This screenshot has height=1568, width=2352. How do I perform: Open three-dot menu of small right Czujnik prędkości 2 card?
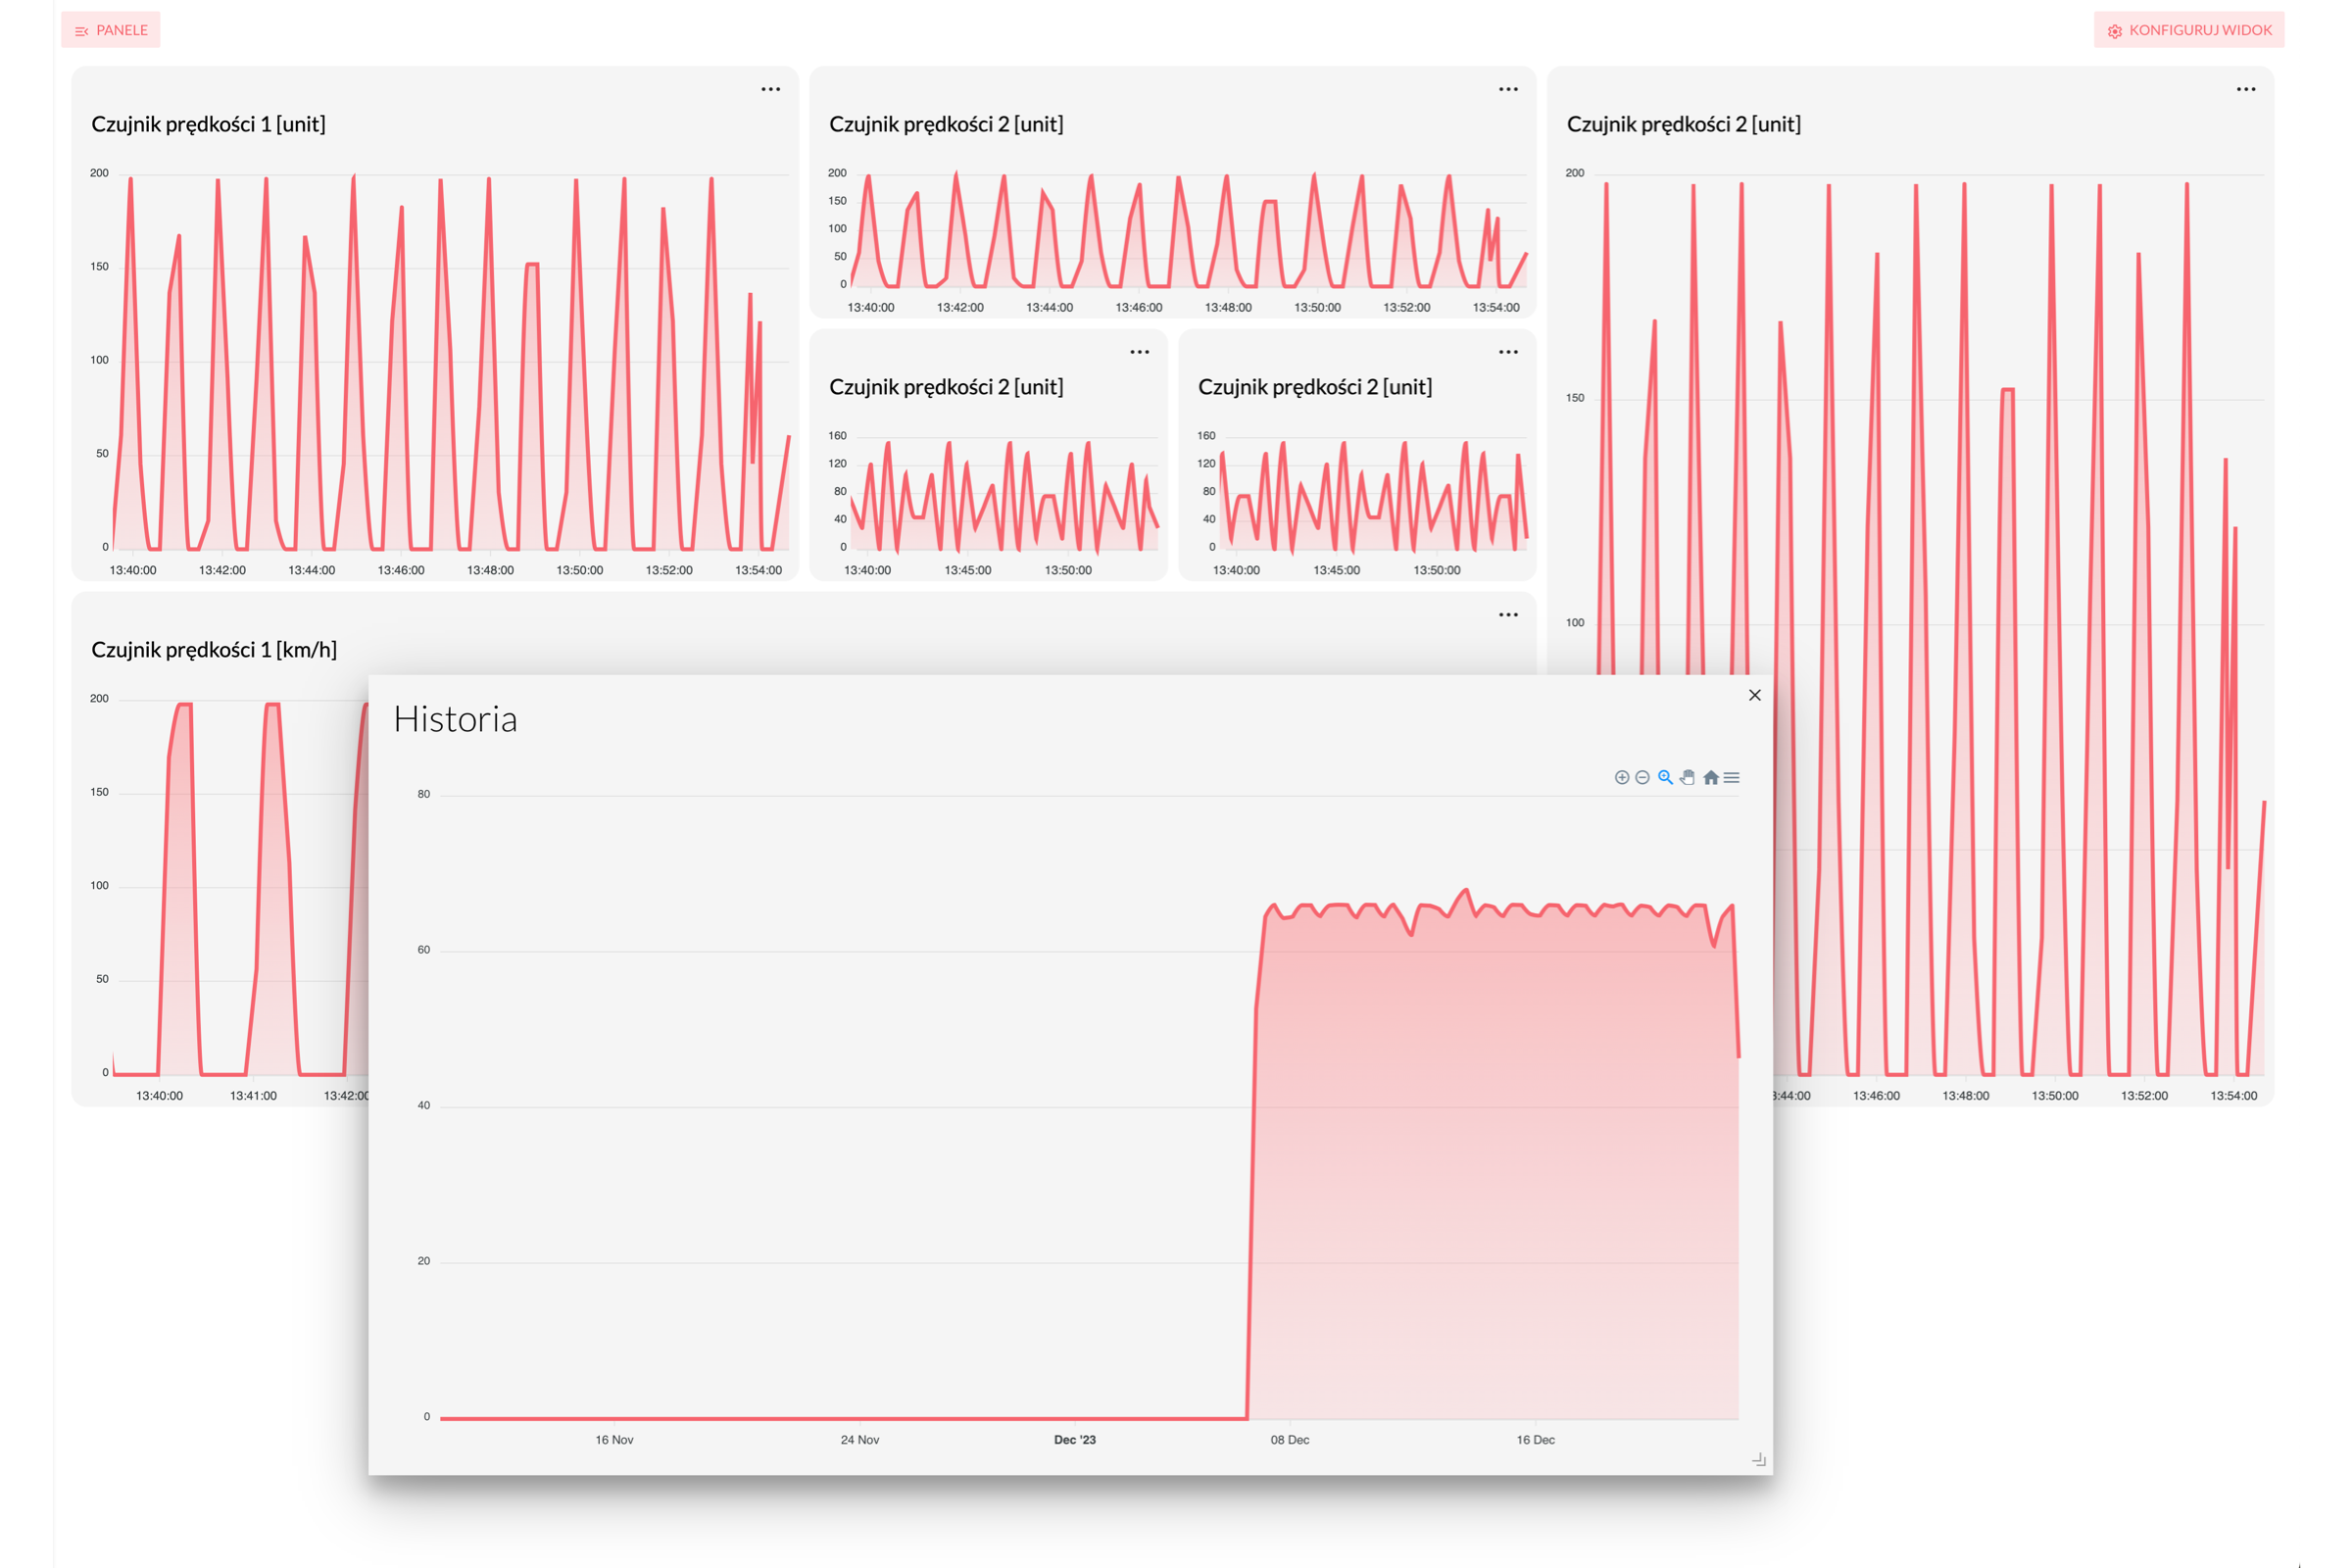1508,352
